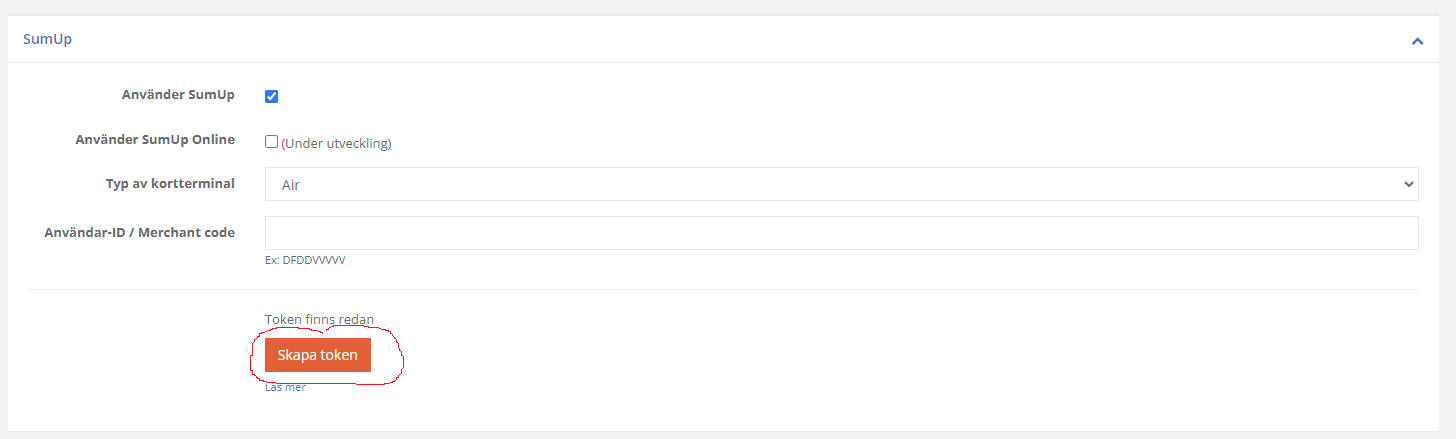Click the "Användar-ID / Merchant code" label

coord(140,233)
